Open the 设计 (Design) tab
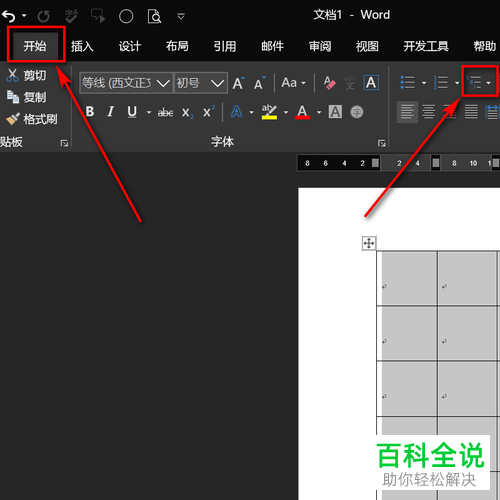The width and height of the screenshot is (500, 500). (130, 46)
